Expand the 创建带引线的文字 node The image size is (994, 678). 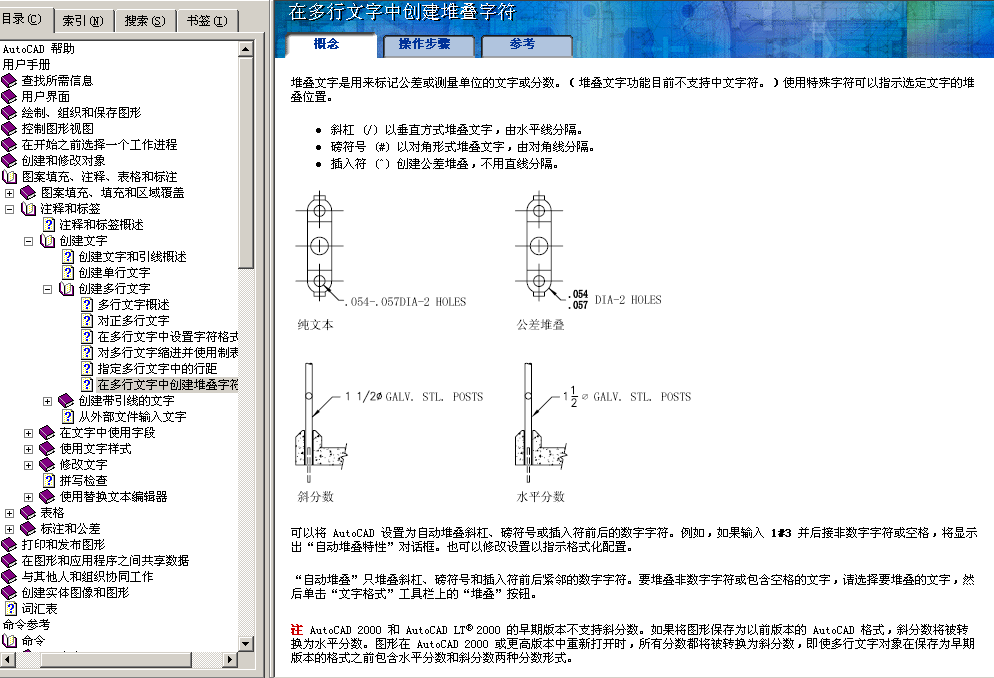pos(48,401)
